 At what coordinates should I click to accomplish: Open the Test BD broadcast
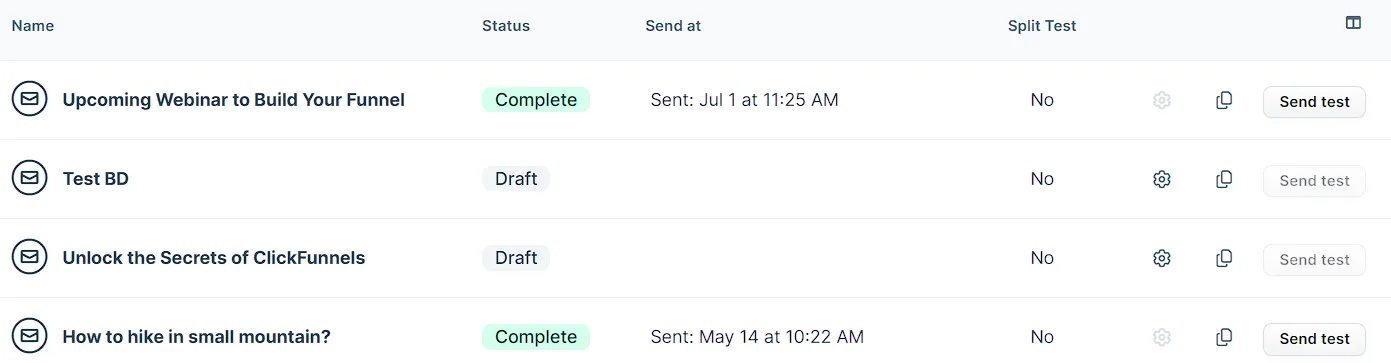[95, 178]
